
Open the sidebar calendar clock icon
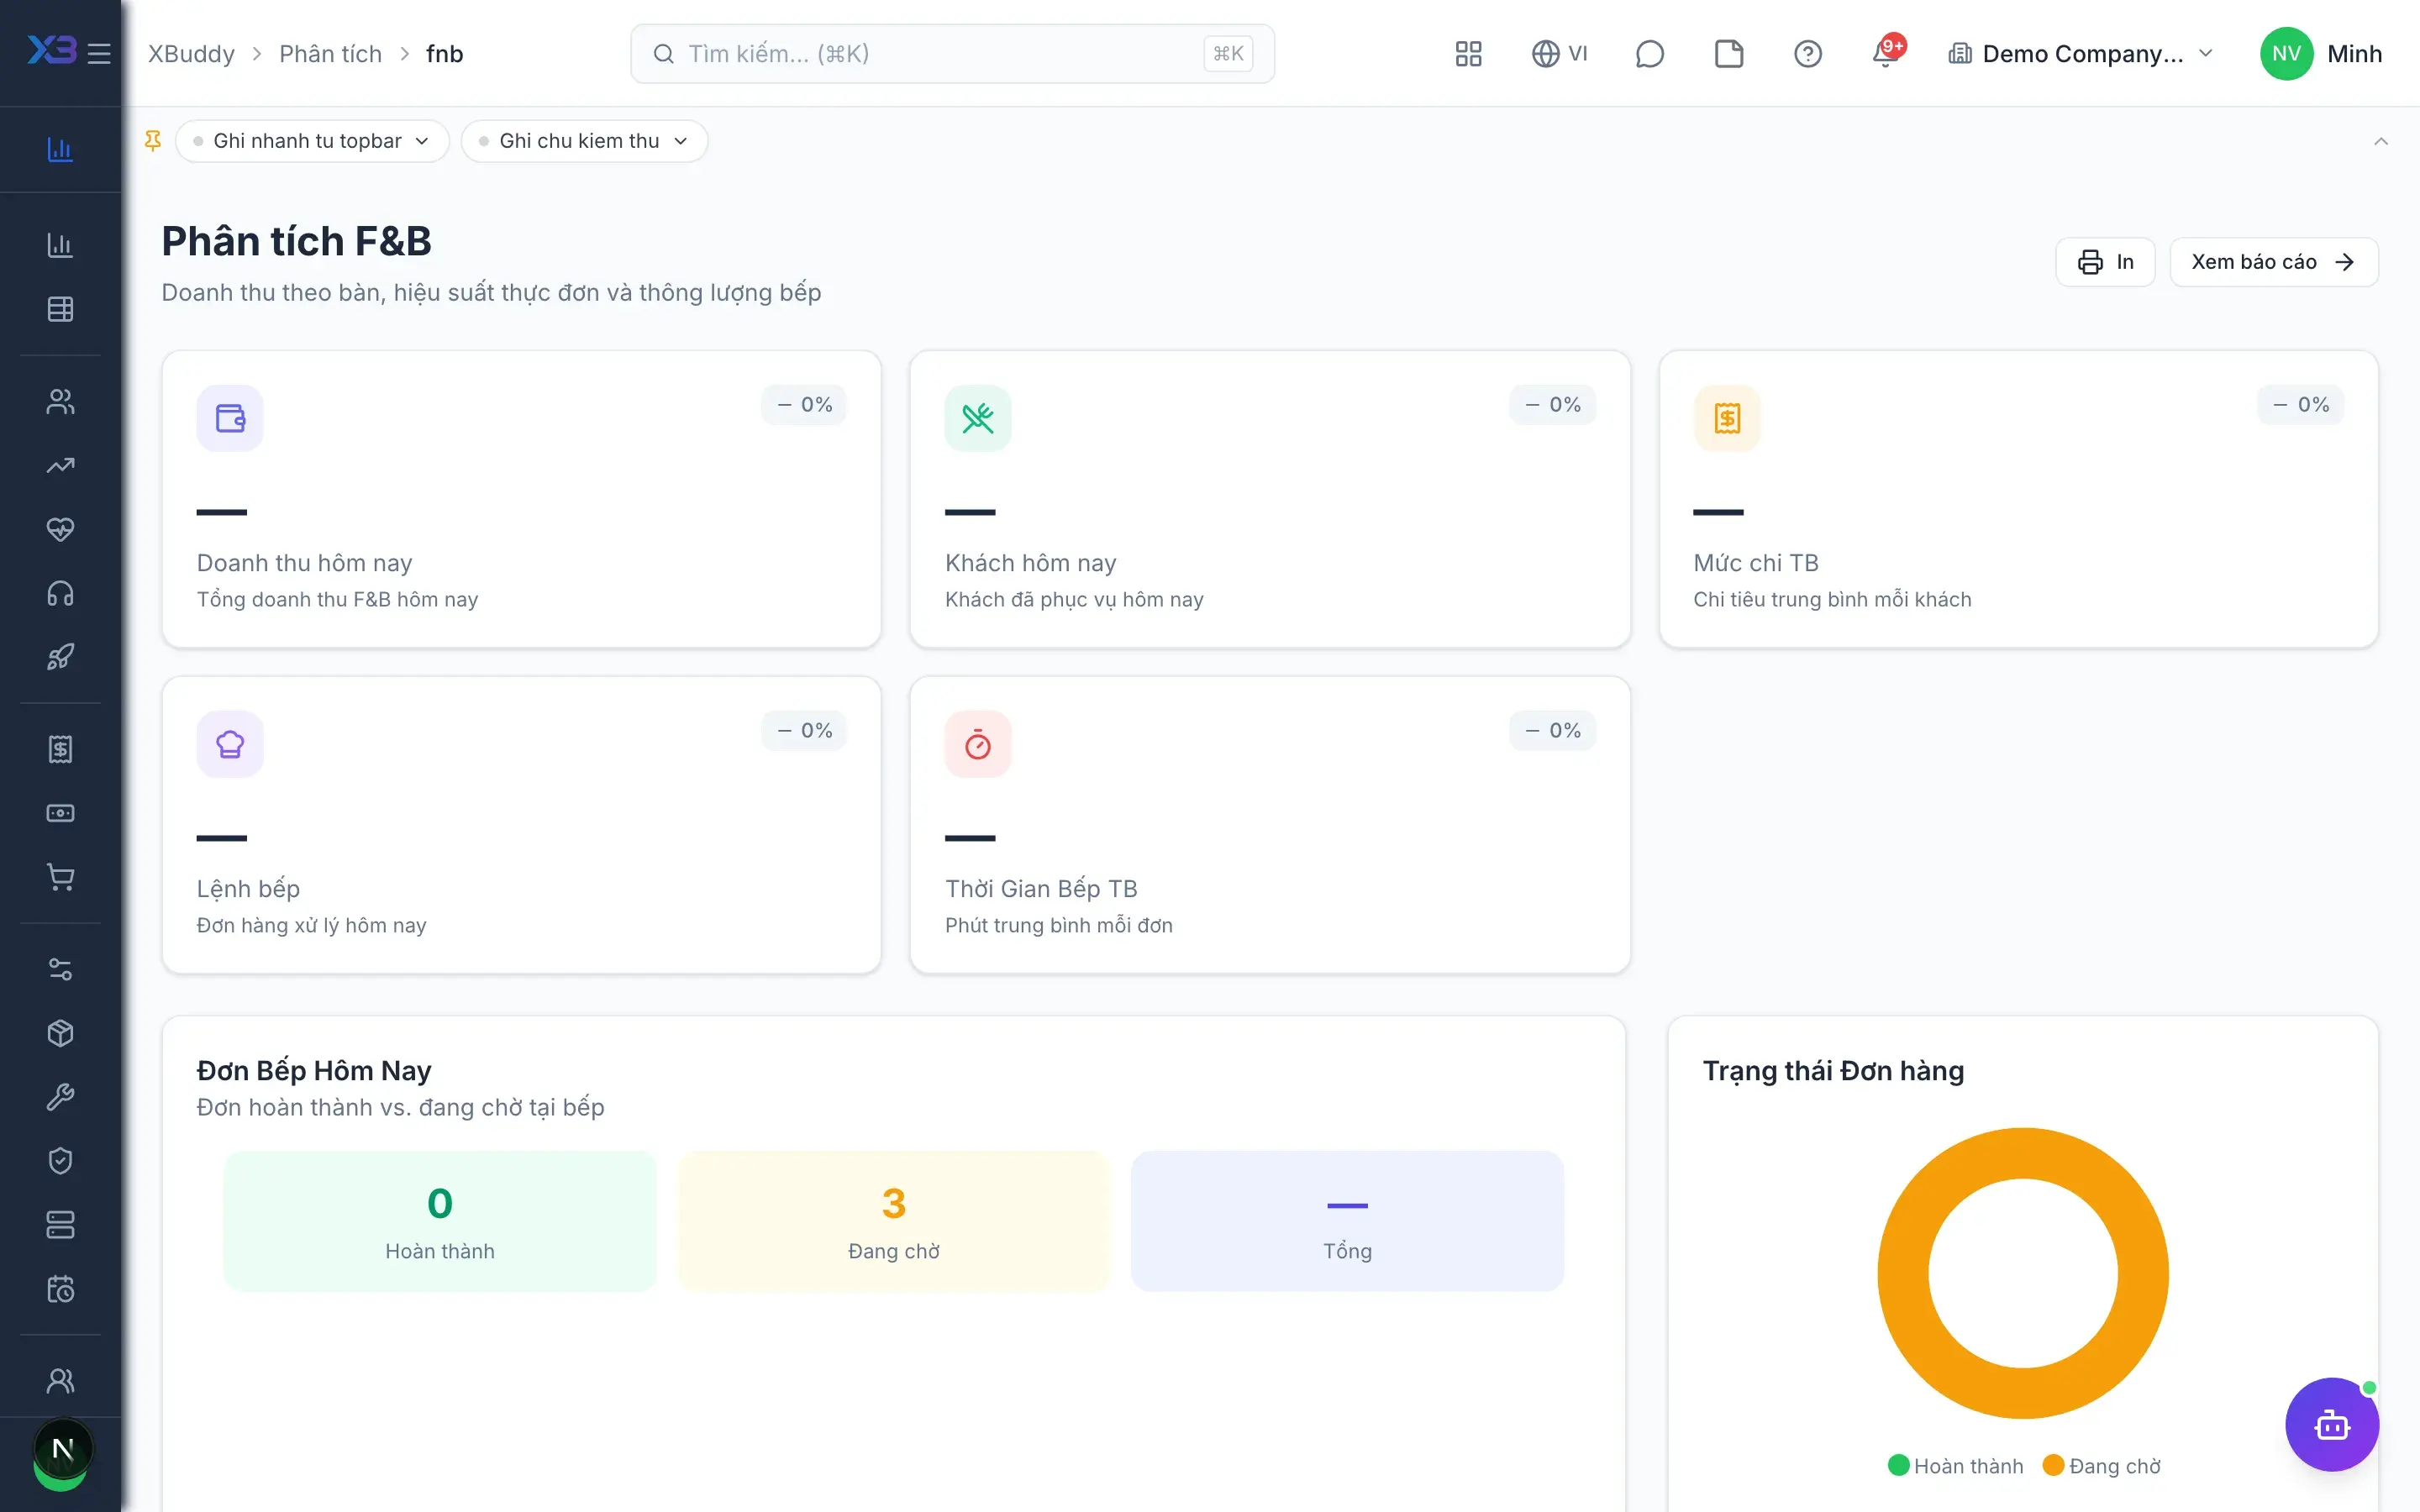tap(60, 1289)
